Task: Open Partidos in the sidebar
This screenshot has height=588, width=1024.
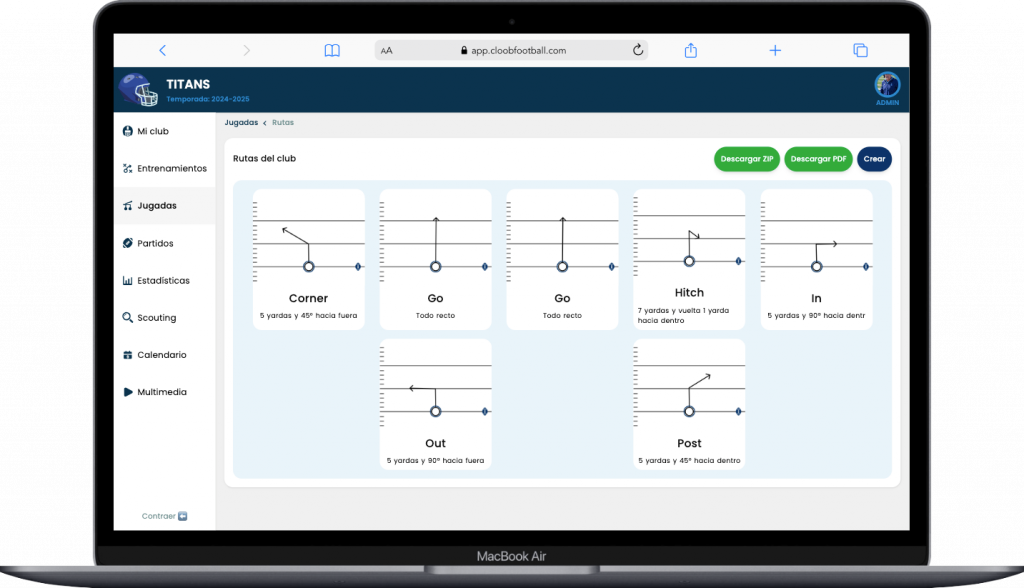Action: point(154,243)
